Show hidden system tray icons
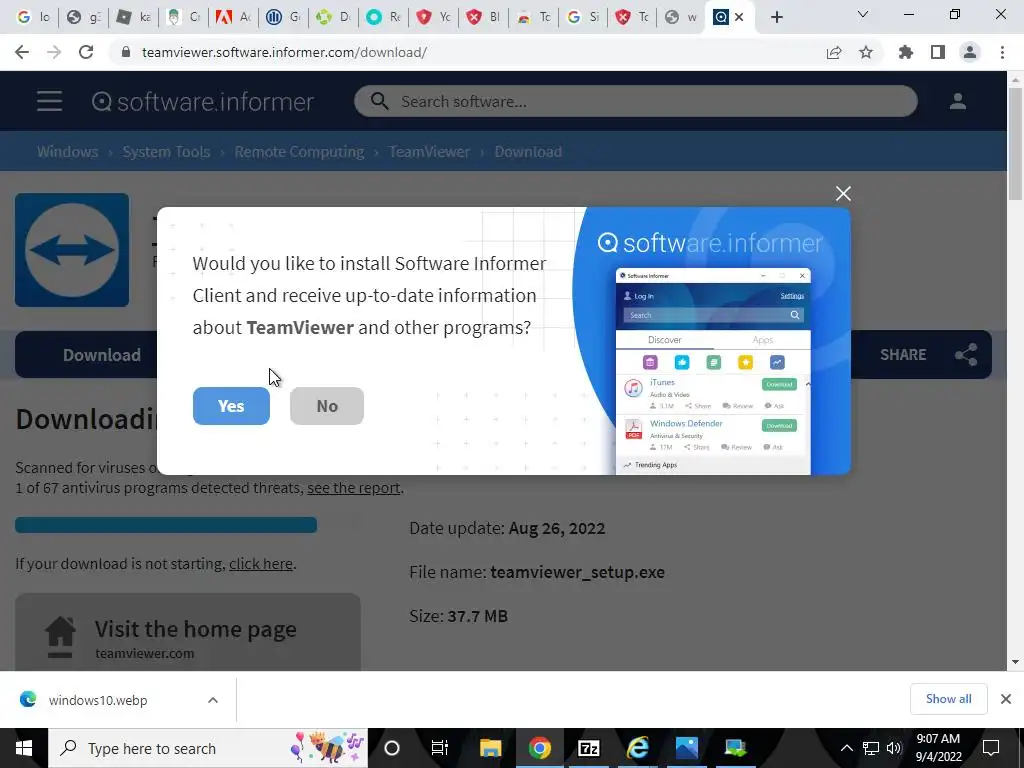Screen dimensions: 1024x768 pos(846,748)
